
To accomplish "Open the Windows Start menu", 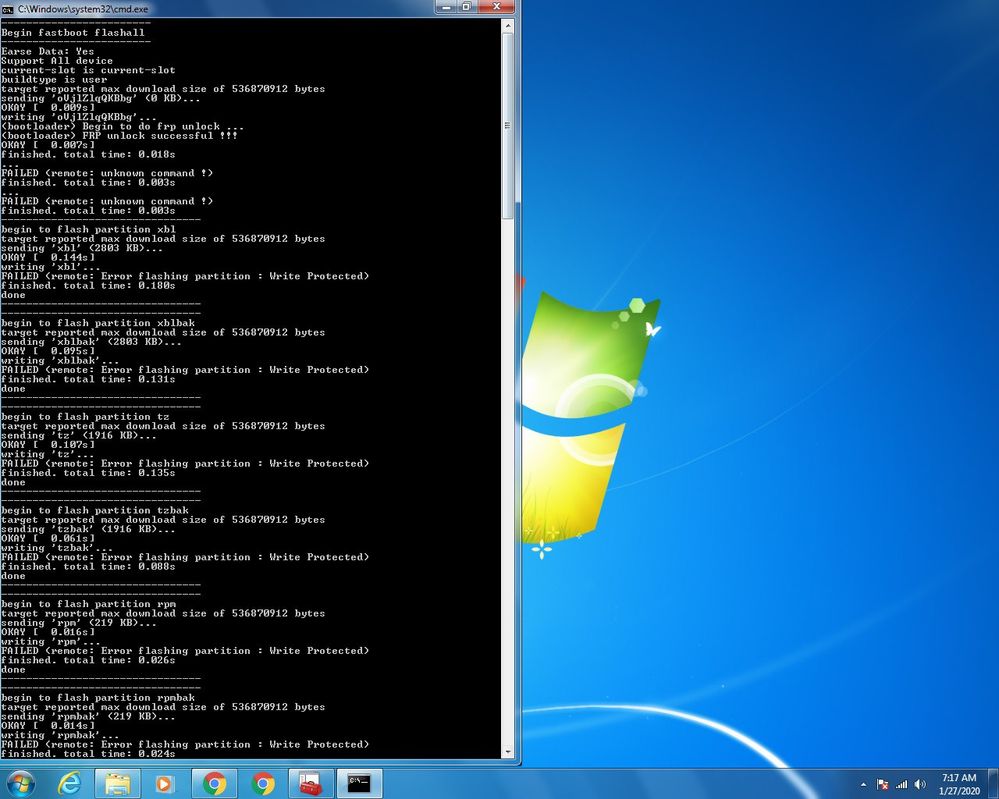I will [x=21, y=783].
